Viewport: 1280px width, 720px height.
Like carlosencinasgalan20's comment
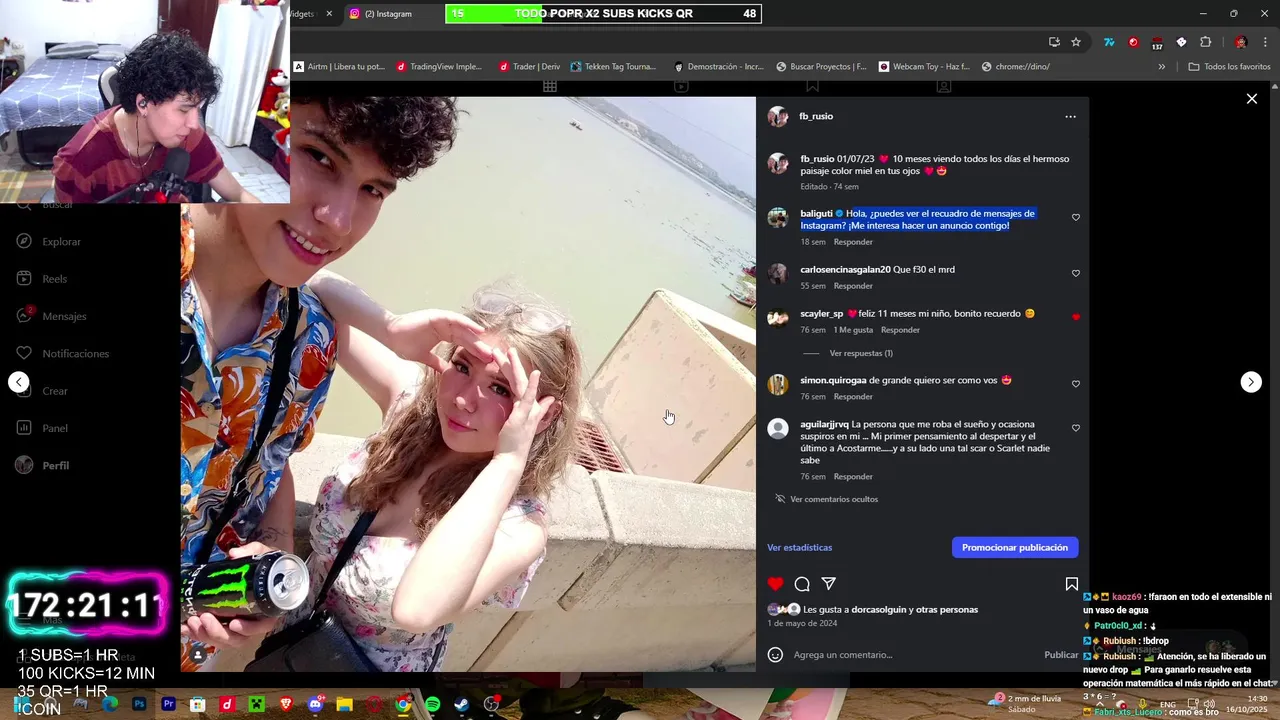pyautogui.click(x=1076, y=273)
